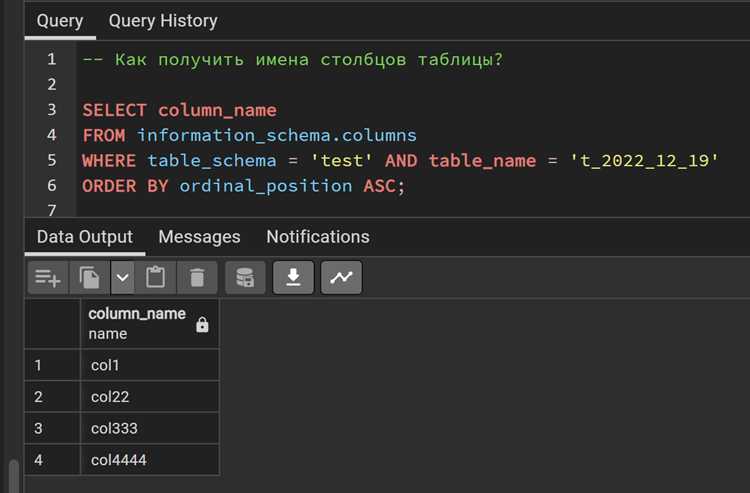Click line number 5 in editor gutter
The image size is (750, 493).
(52, 160)
